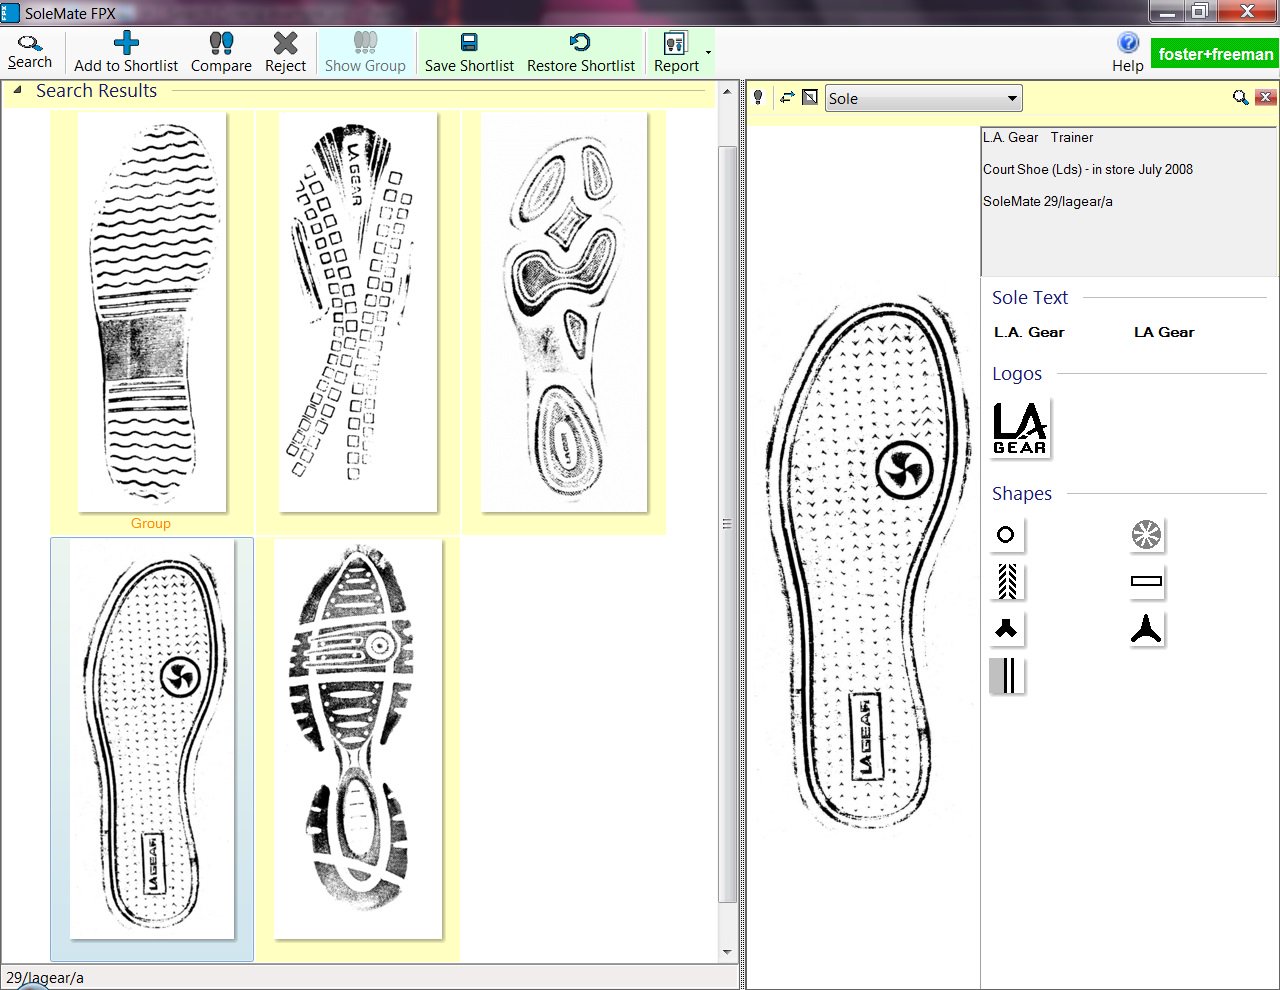This screenshot has width=1280, height=990.
Task: Select the large three-pronged shape icon
Action: (1146, 628)
